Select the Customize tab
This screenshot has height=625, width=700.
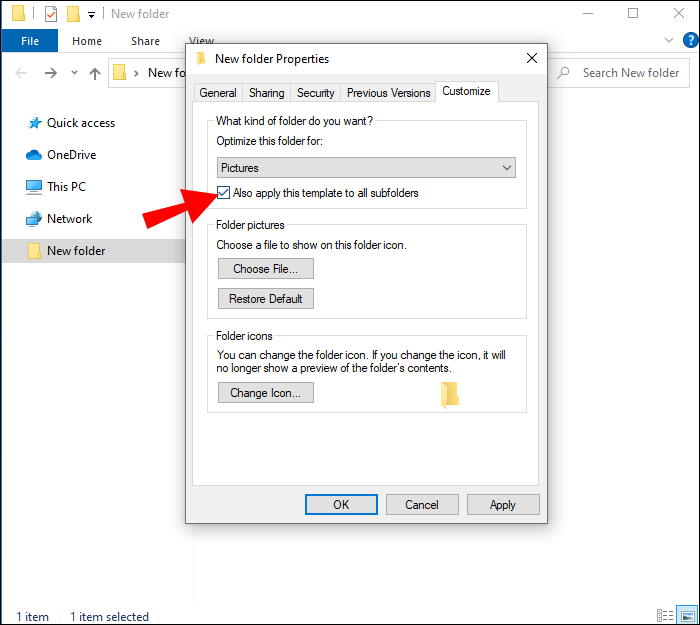467,91
